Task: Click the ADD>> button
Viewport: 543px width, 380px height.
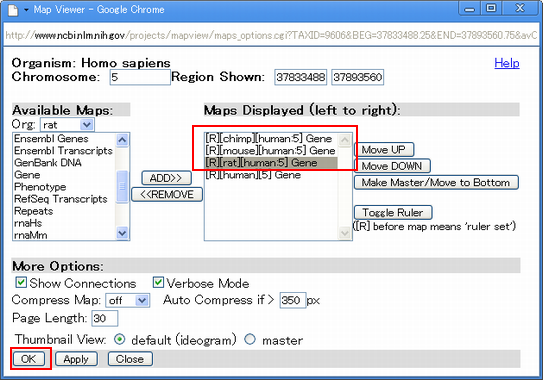Action: coord(166,178)
